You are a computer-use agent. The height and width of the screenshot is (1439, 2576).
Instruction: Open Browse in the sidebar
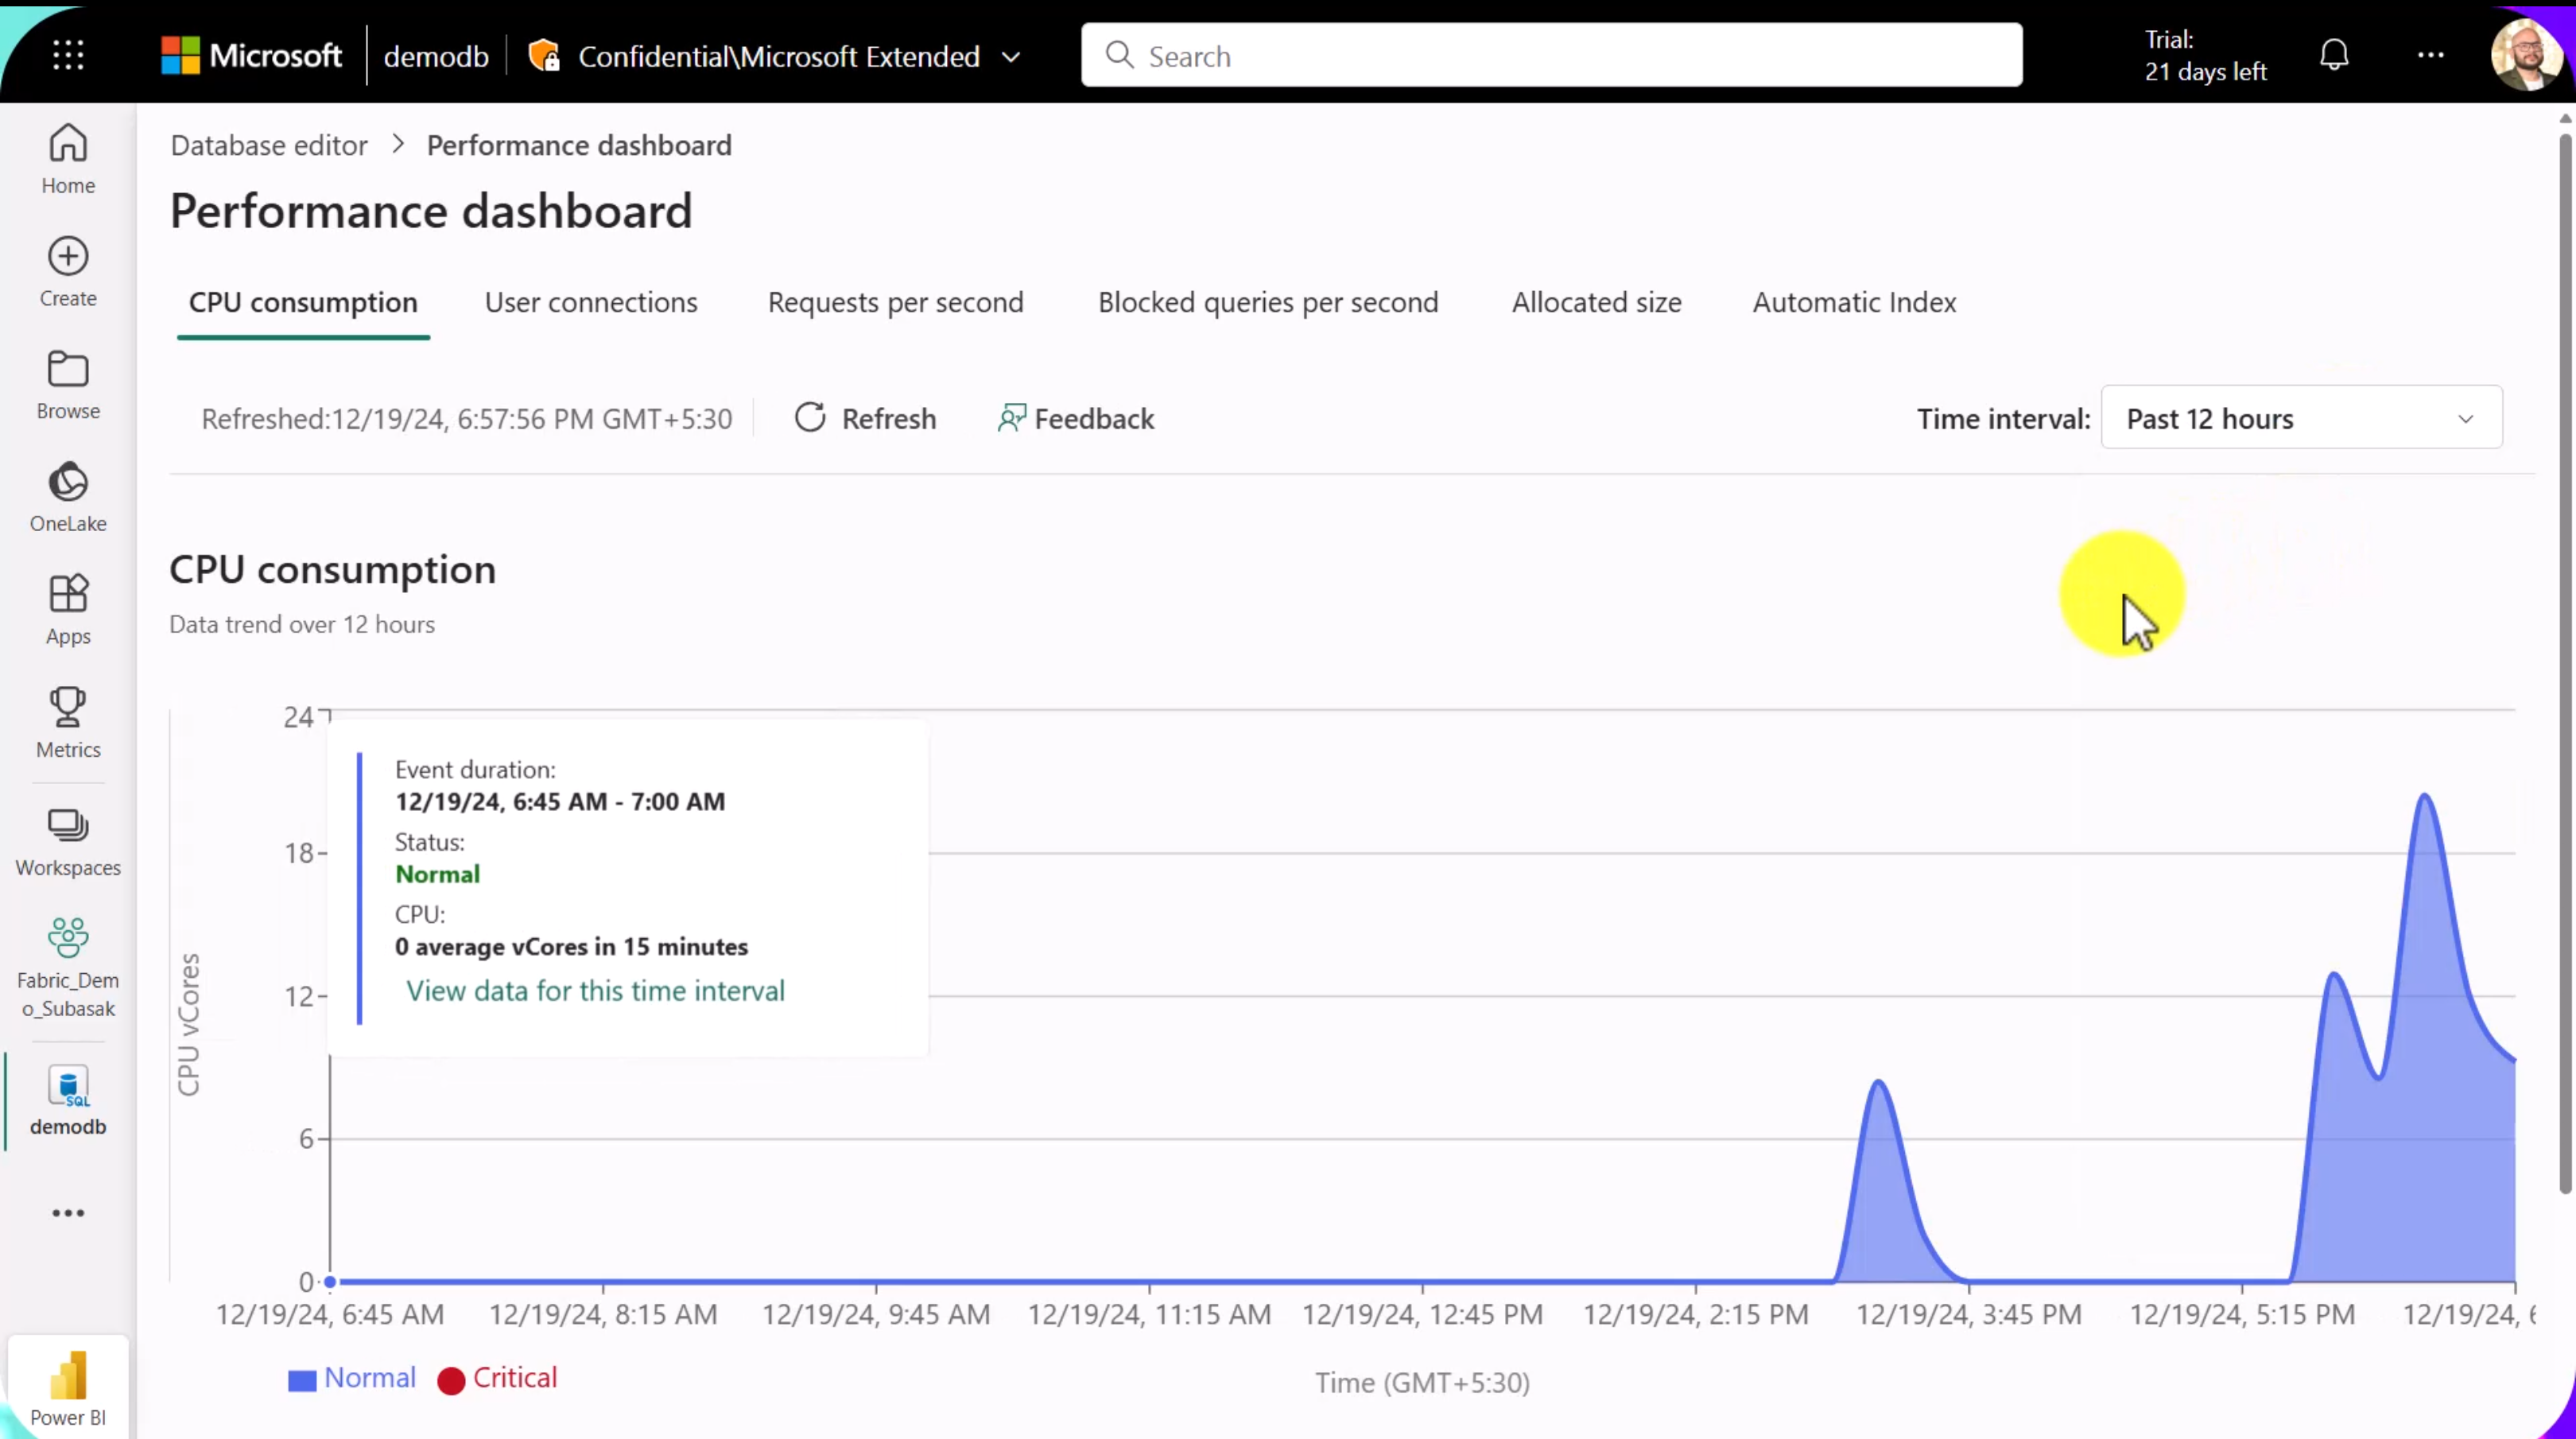[68, 385]
